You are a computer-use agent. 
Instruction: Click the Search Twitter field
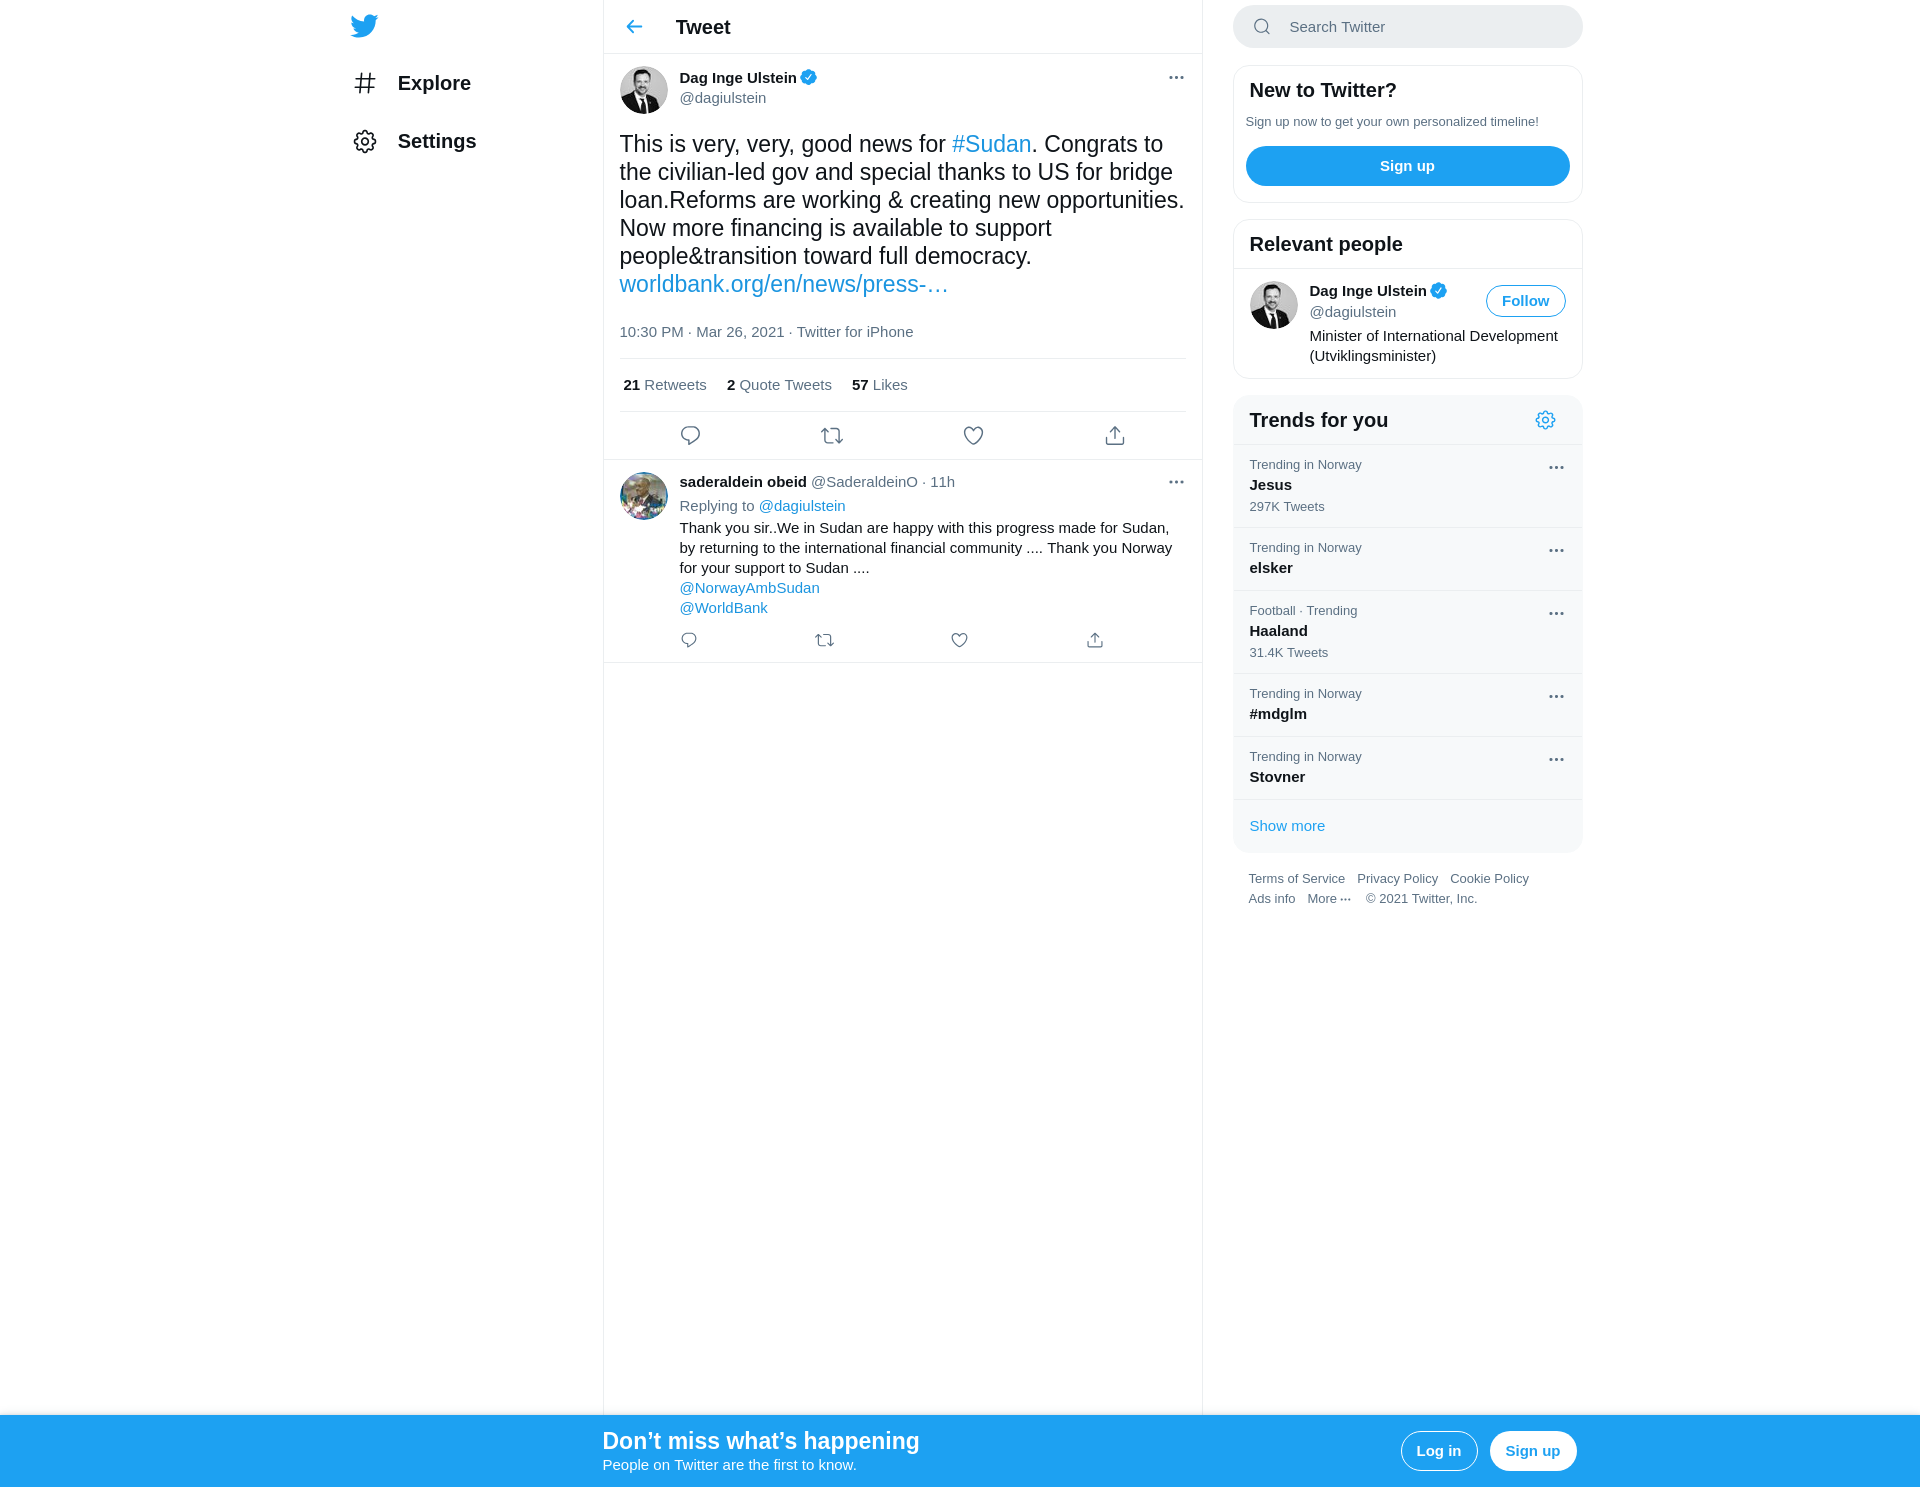pos(1407,27)
